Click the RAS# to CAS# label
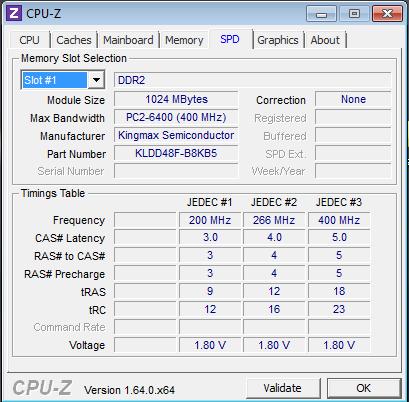 (x=69, y=256)
